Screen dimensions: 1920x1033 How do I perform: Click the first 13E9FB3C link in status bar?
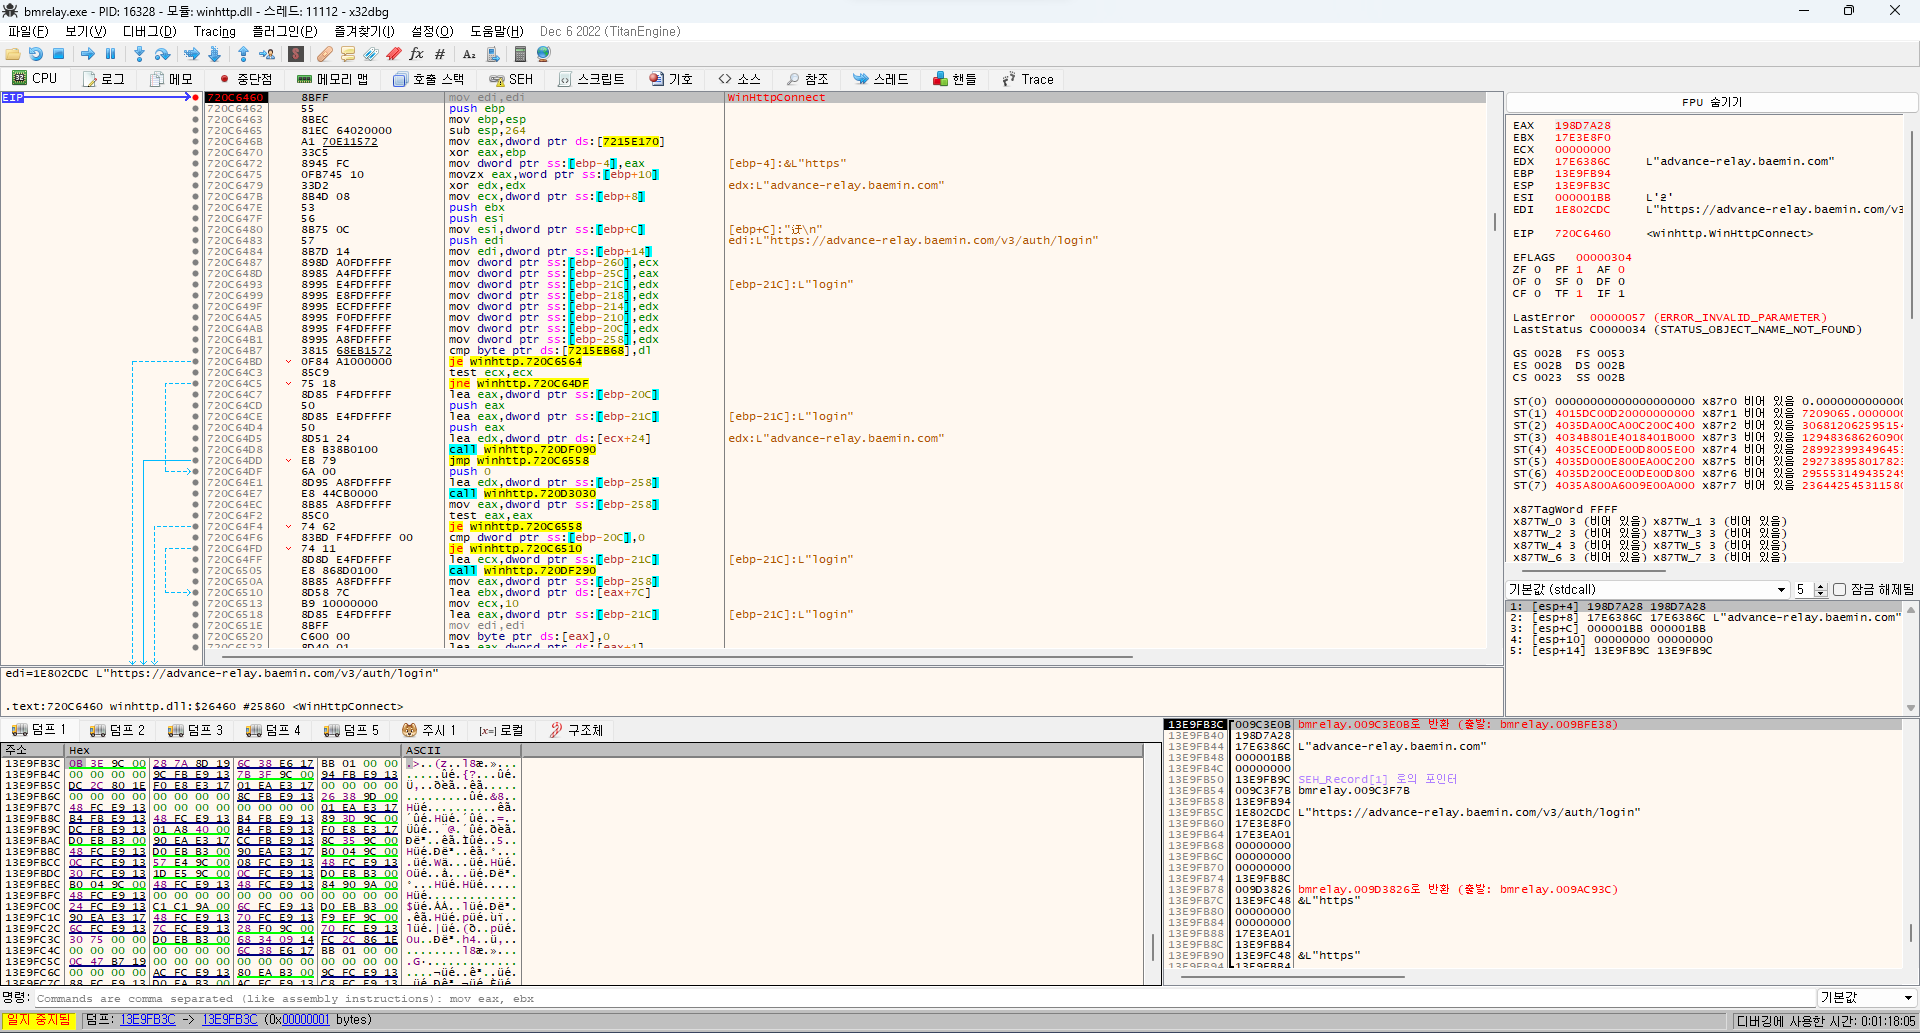point(148,1020)
